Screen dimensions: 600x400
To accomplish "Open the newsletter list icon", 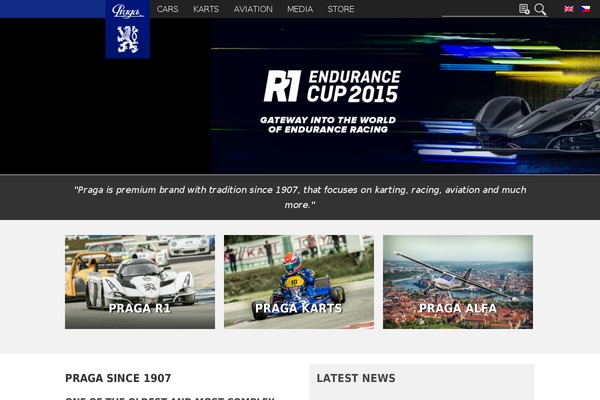I will click(524, 9).
